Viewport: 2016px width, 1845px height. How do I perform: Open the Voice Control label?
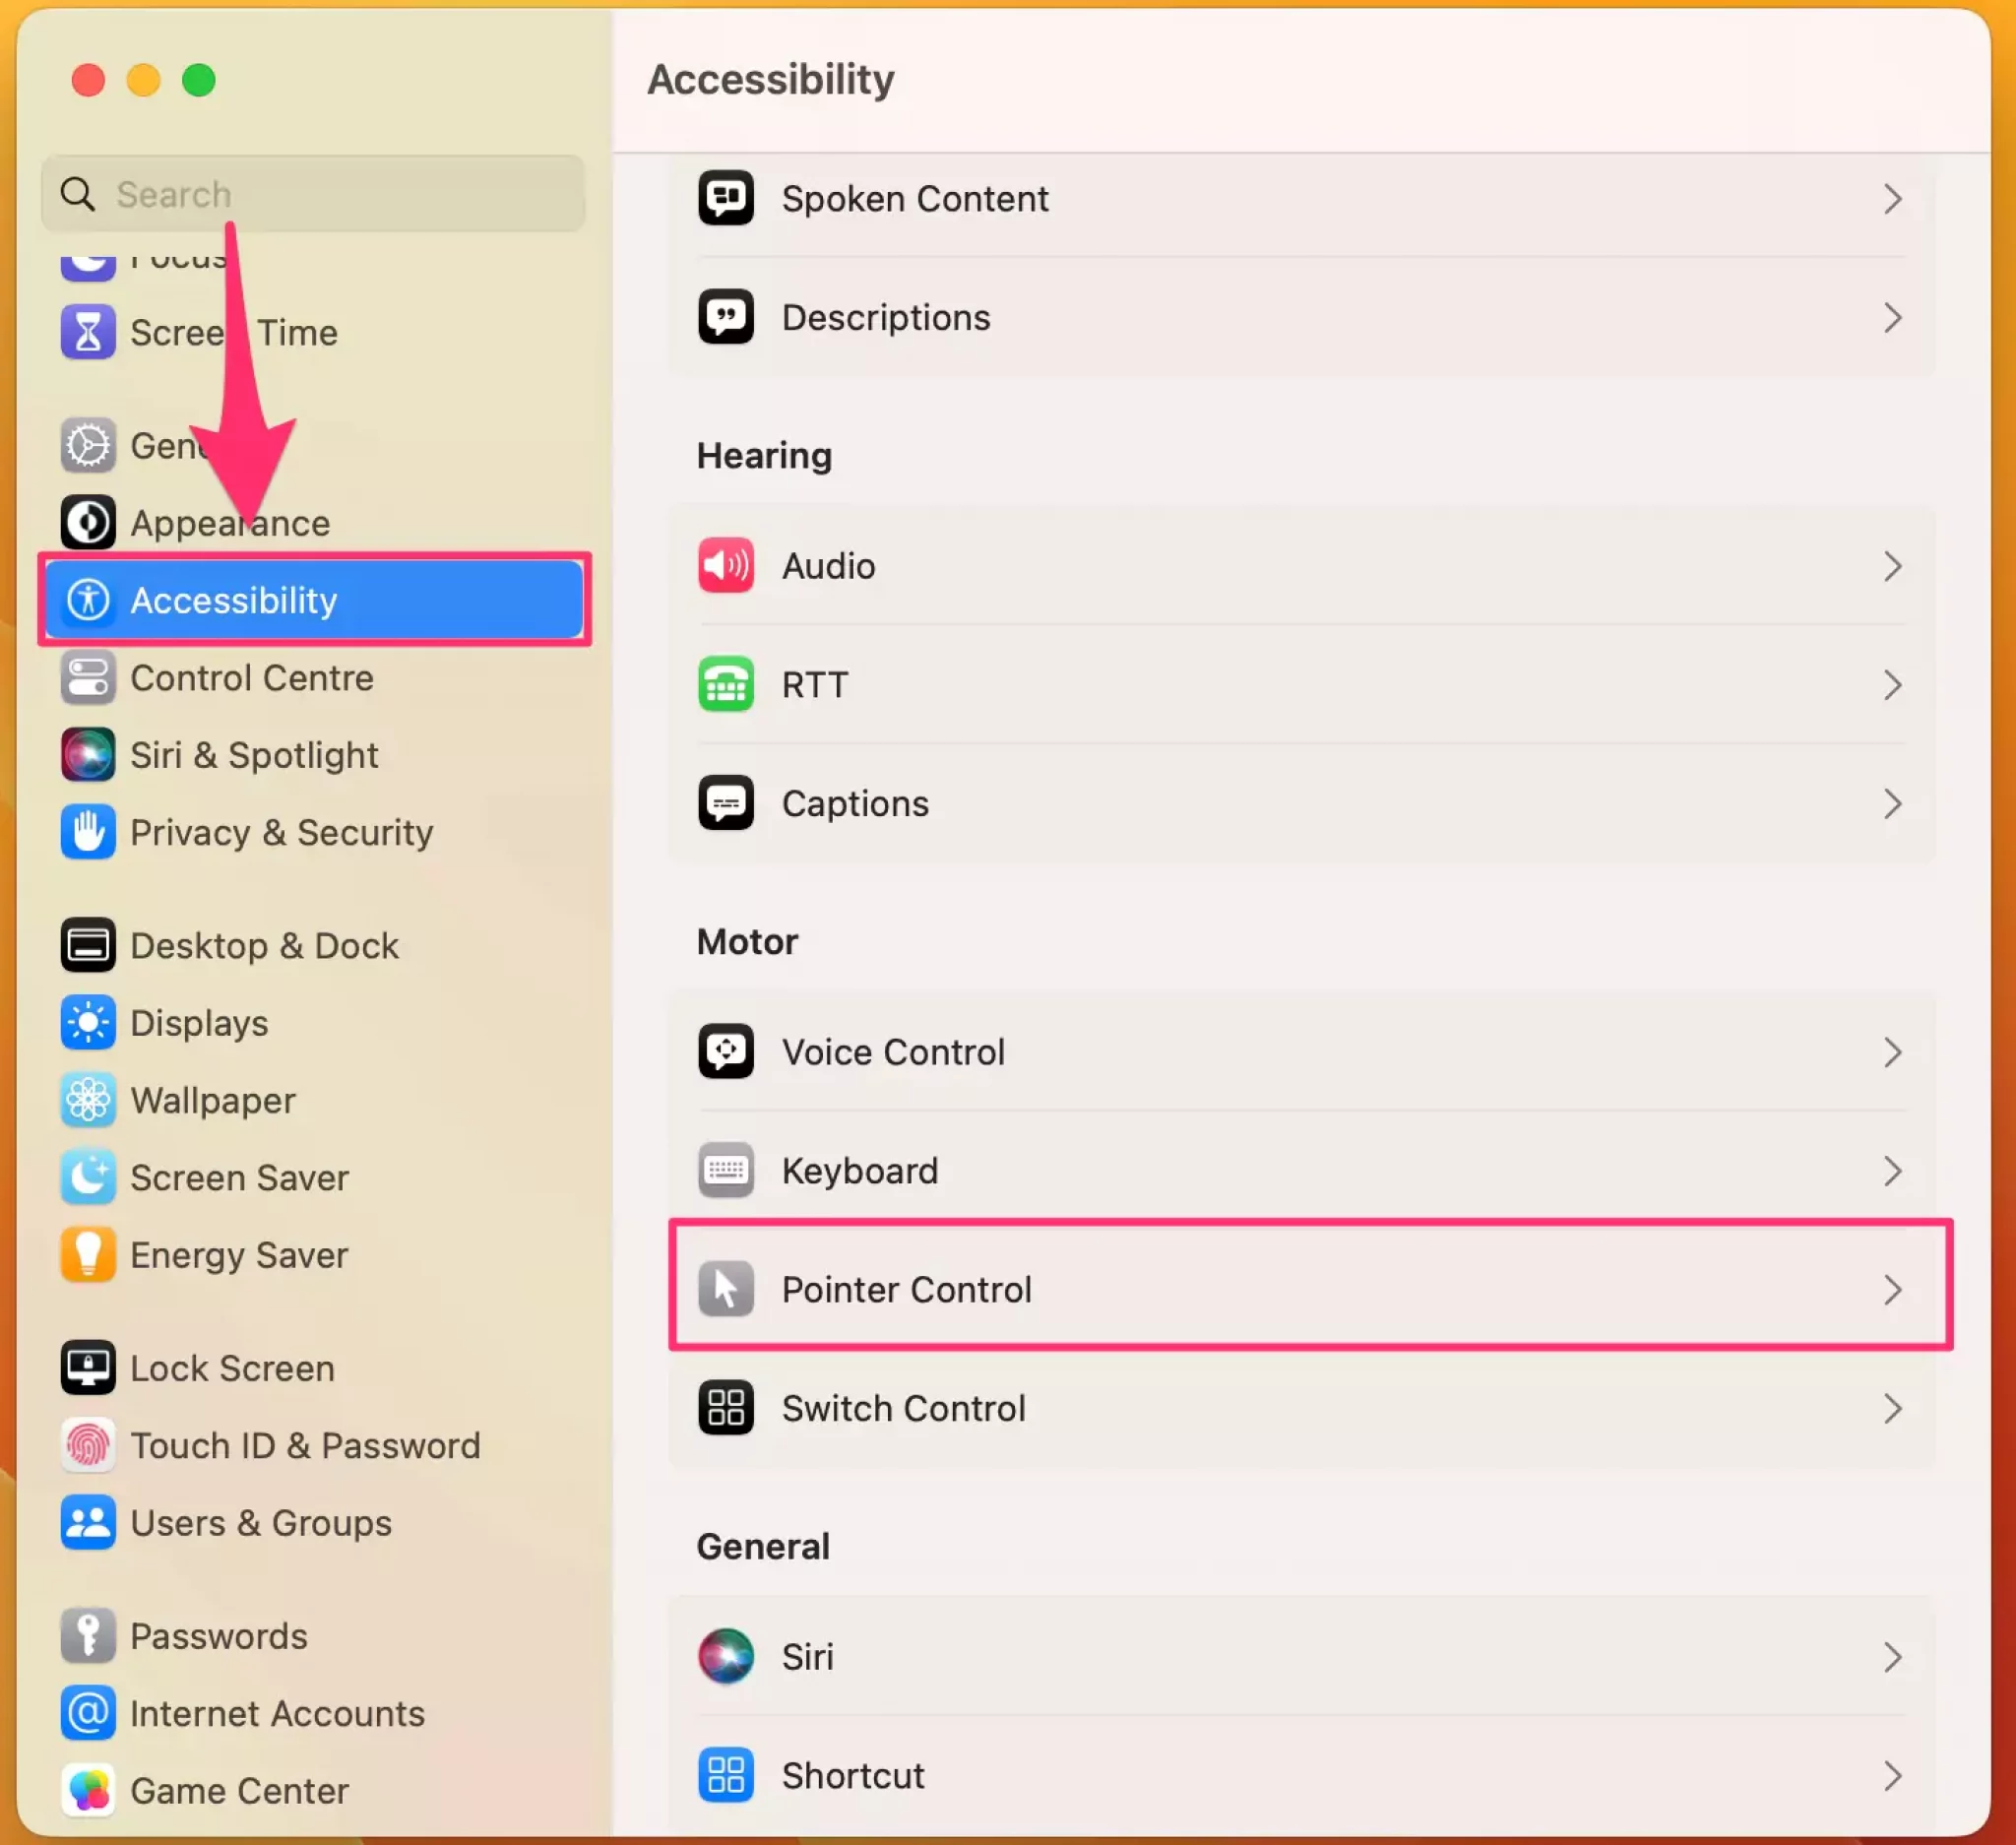(893, 1051)
